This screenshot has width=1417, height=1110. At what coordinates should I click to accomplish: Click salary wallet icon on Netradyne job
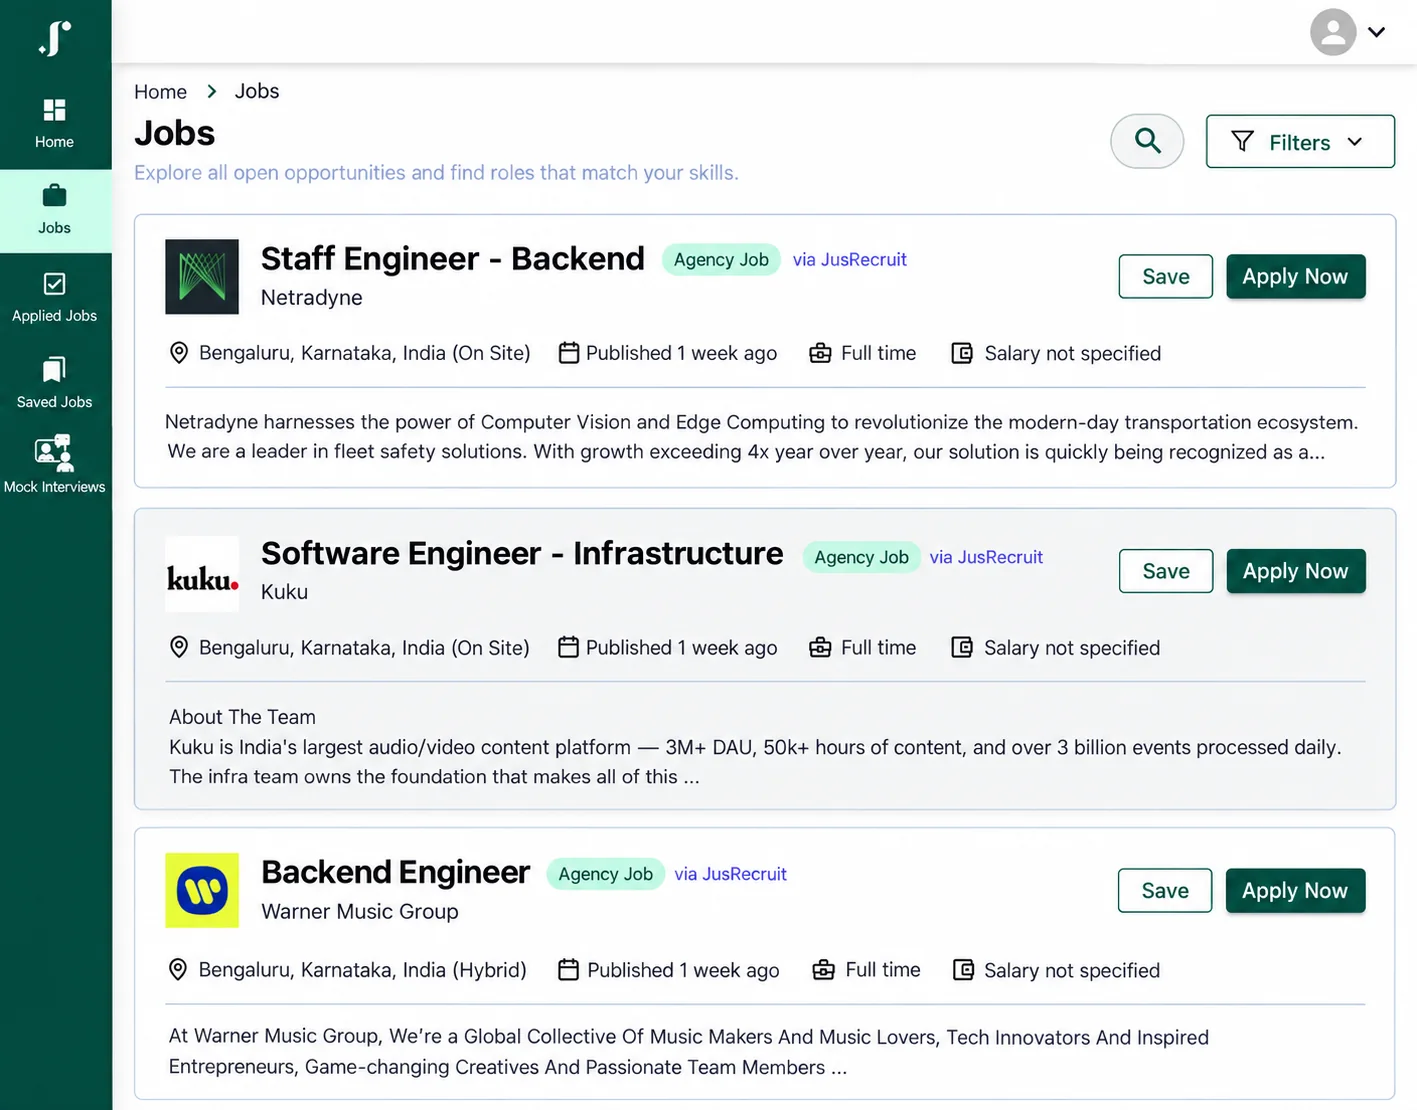pyautogui.click(x=962, y=353)
